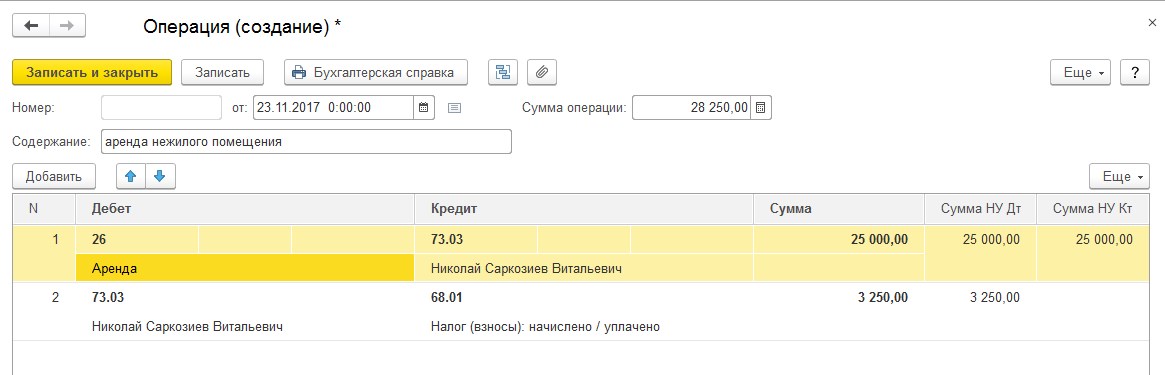Click the Содержание text field

tap(306, 141)
